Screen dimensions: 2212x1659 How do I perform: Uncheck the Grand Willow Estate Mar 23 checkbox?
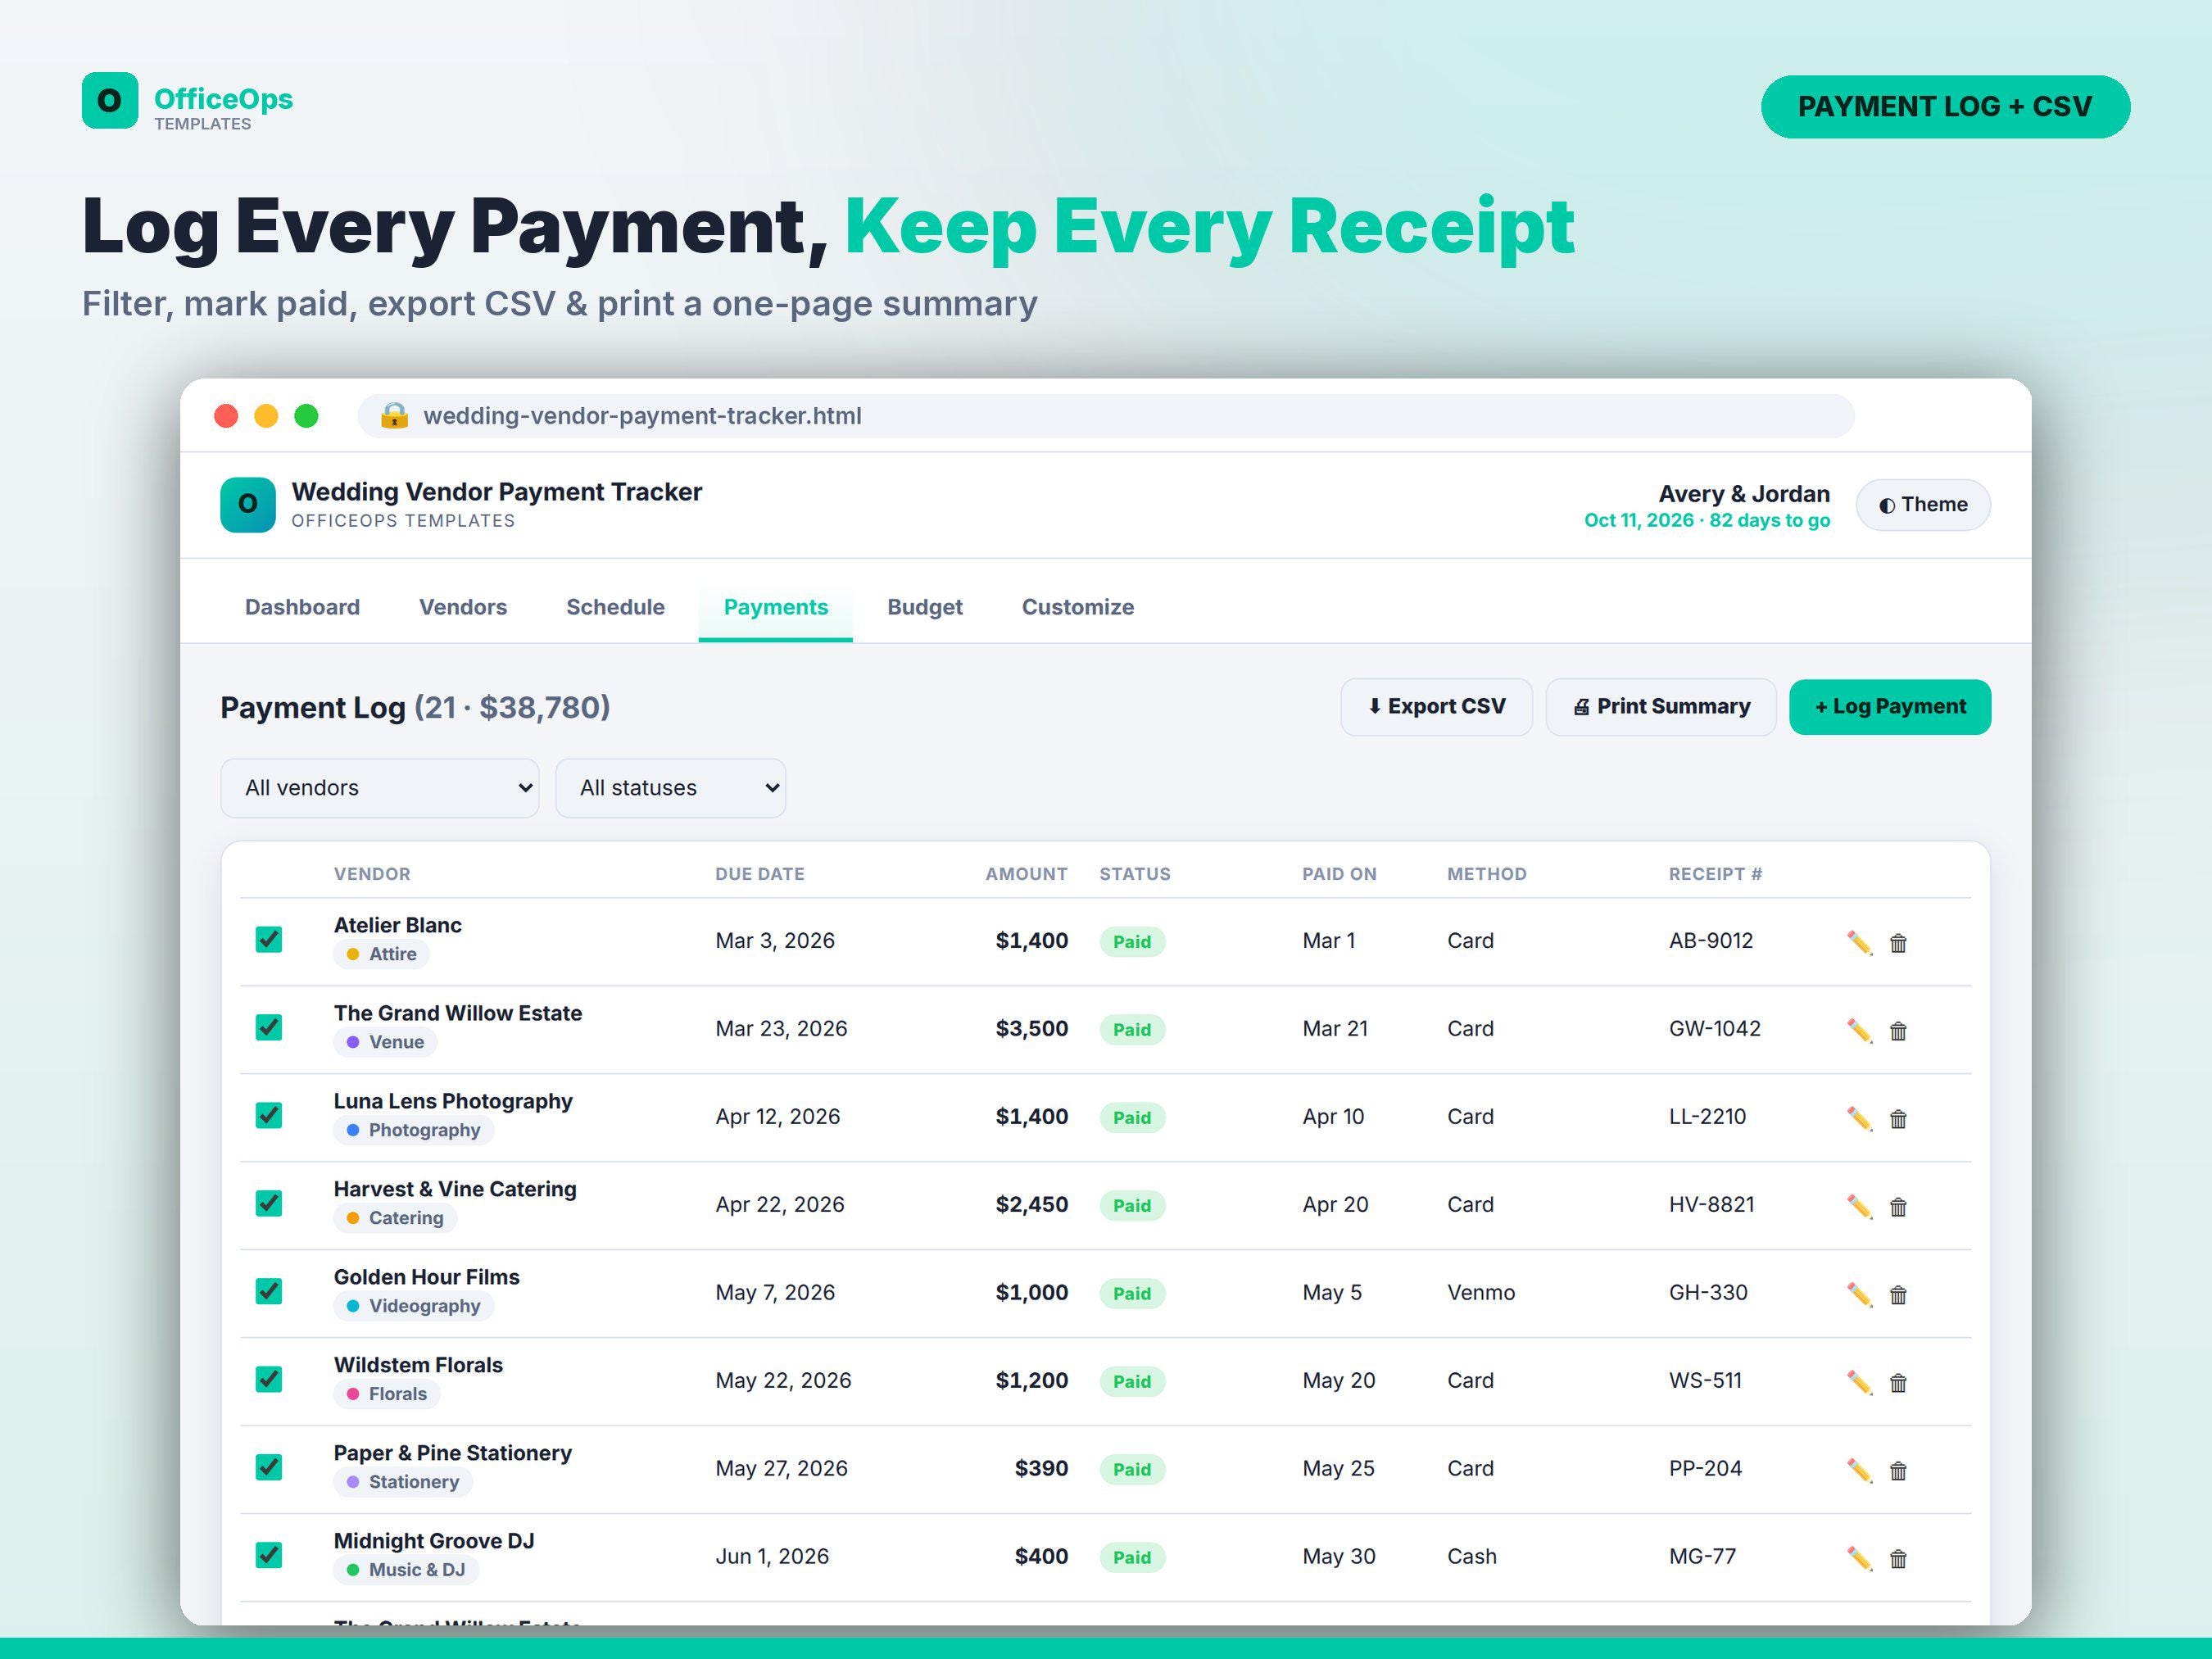(269, 1027)
